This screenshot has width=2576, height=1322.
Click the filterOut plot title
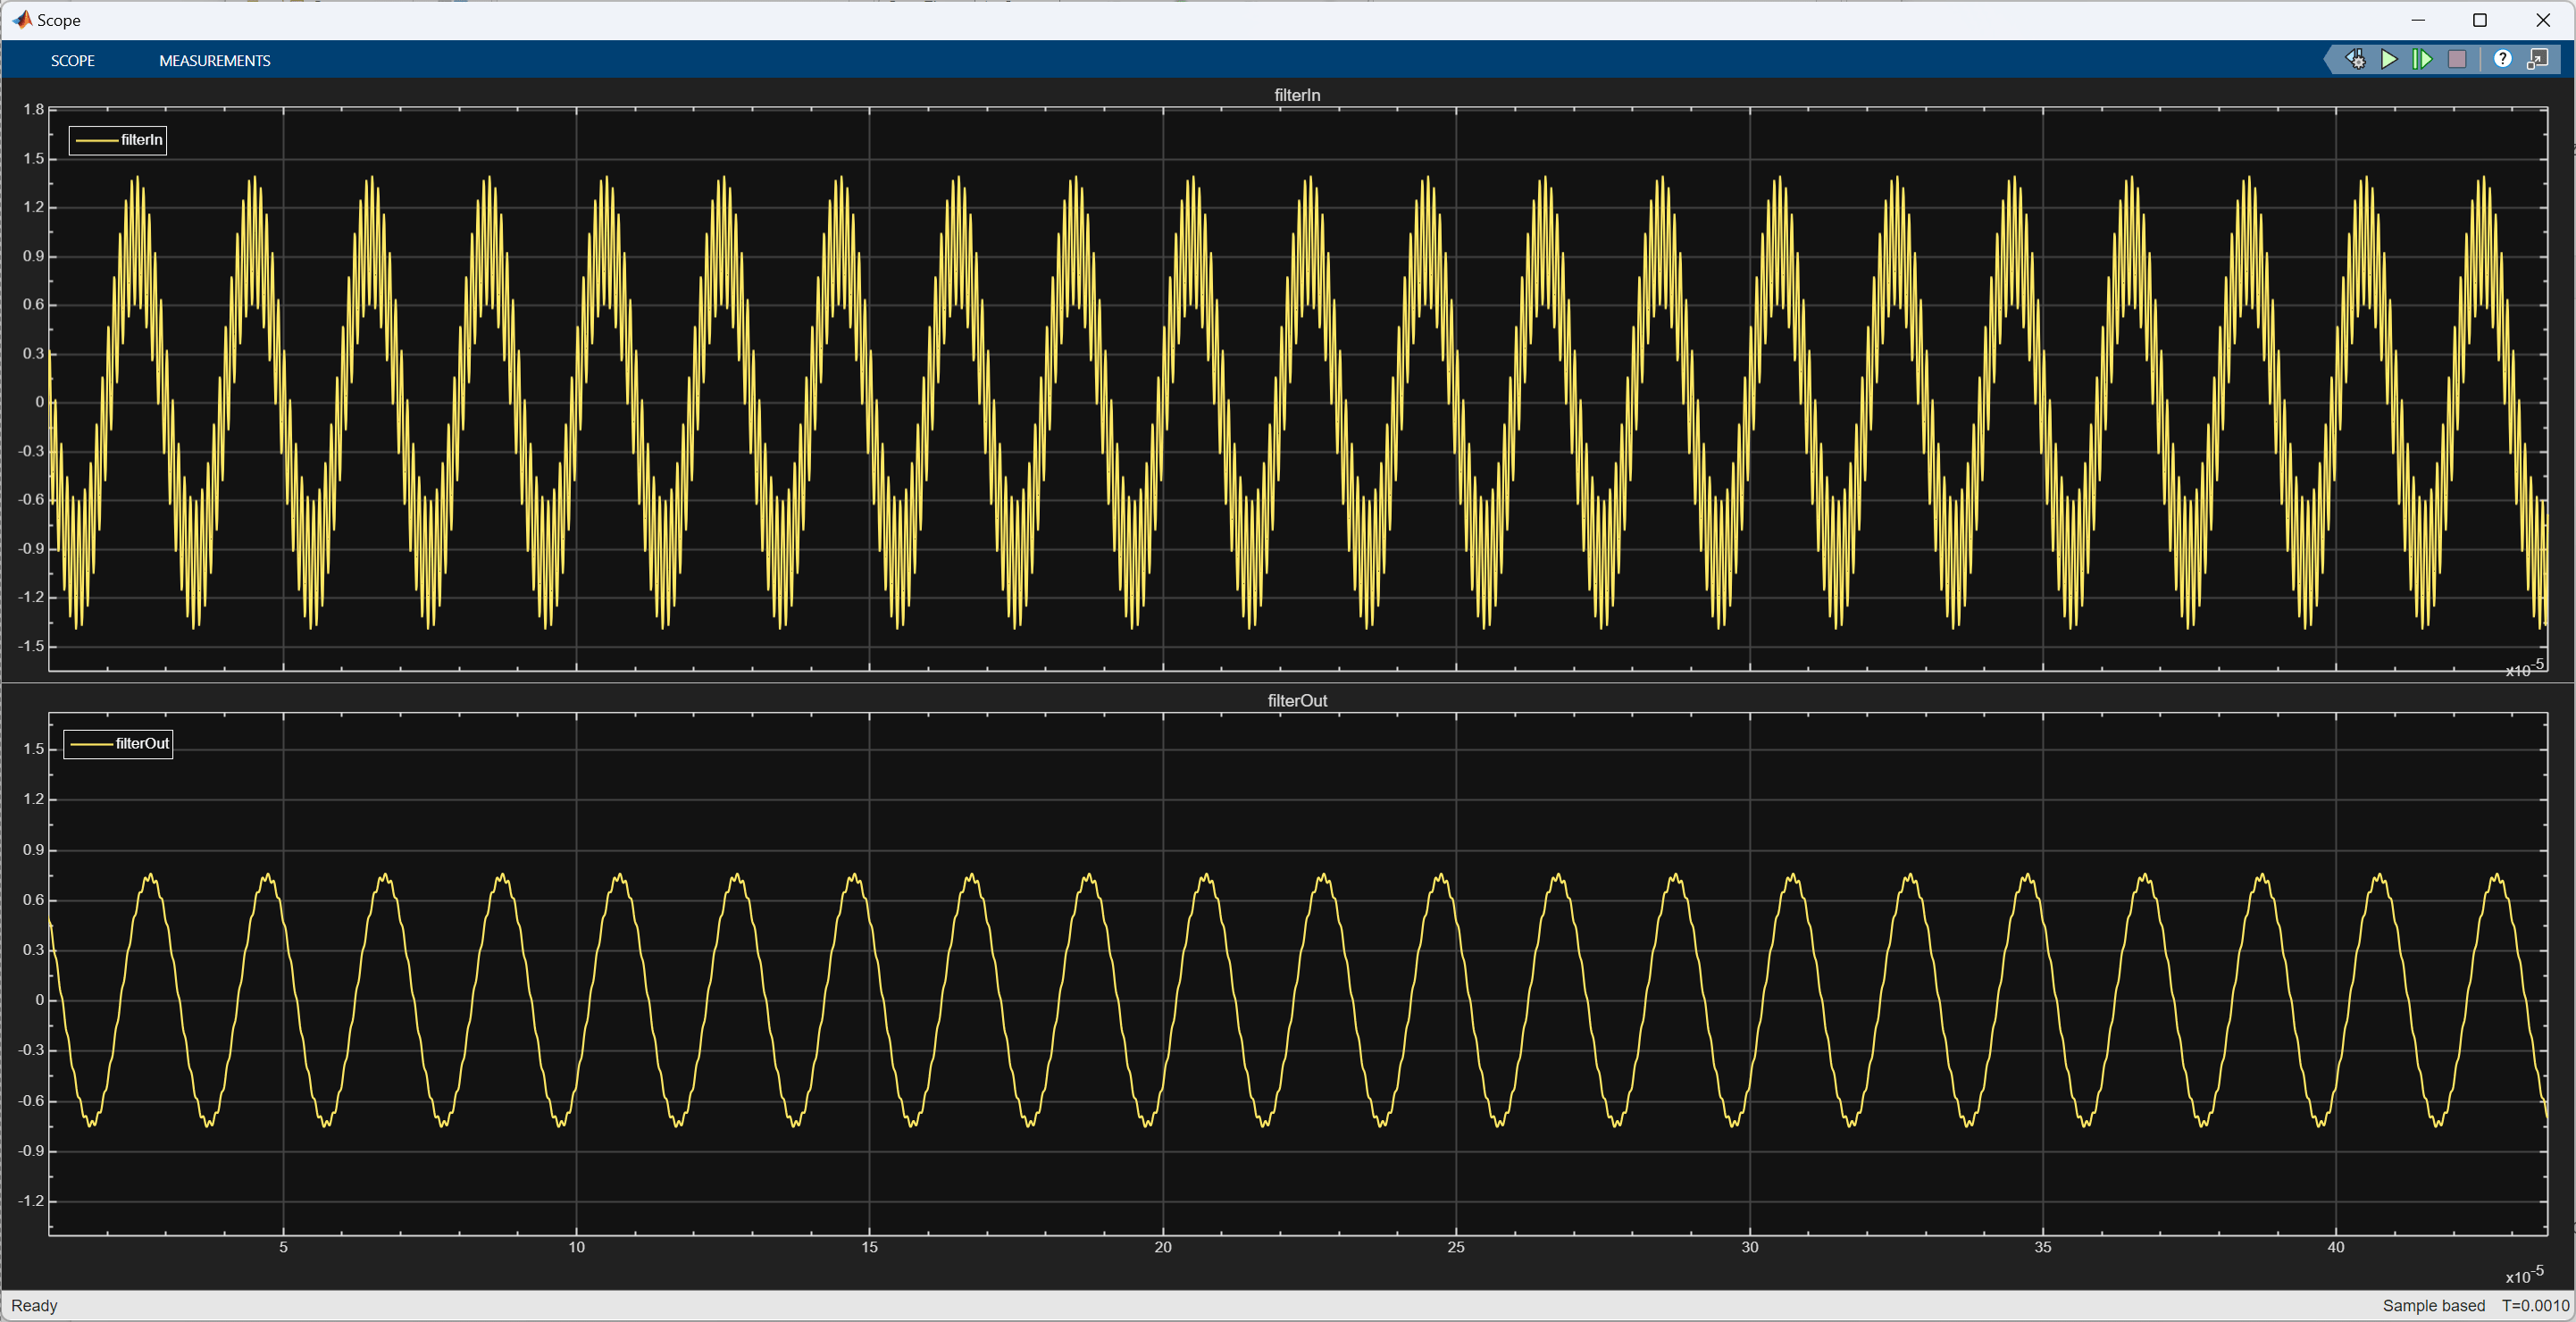click(x=1297, y=701)
